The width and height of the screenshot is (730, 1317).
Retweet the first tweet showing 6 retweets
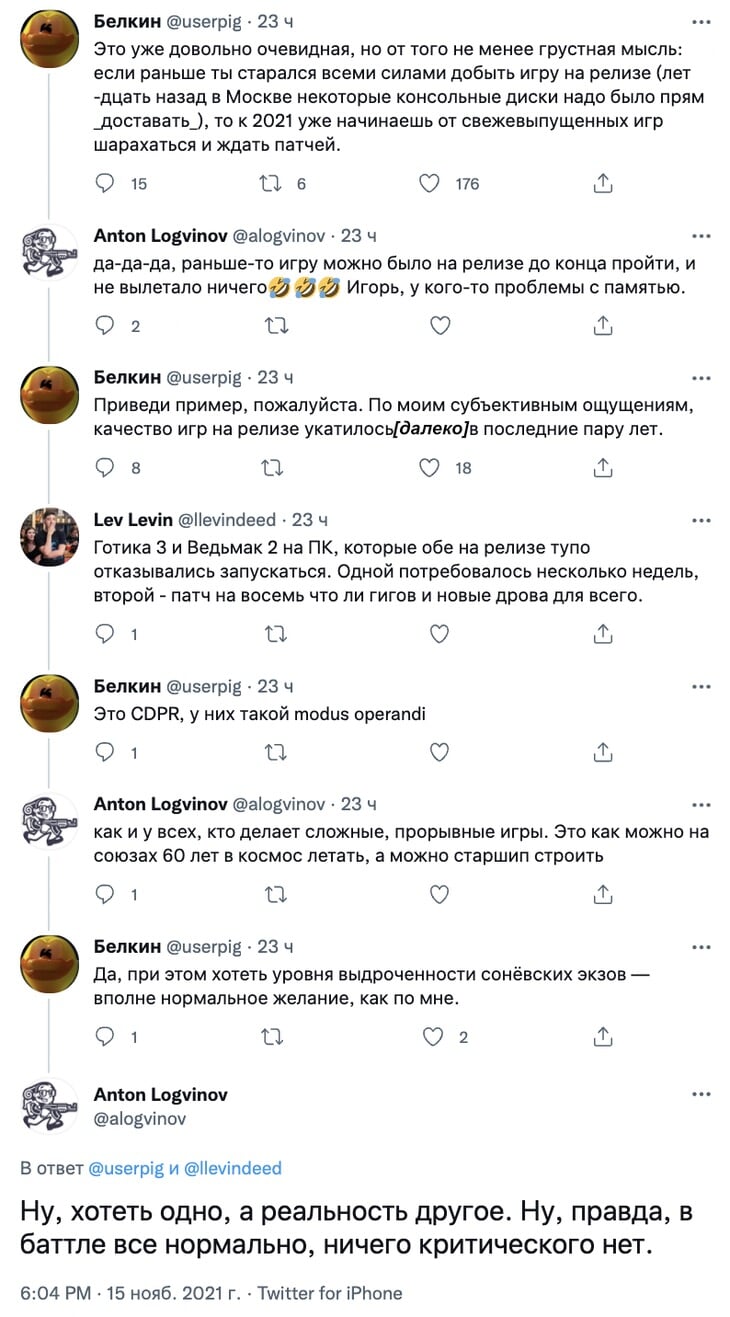point(270,184)
